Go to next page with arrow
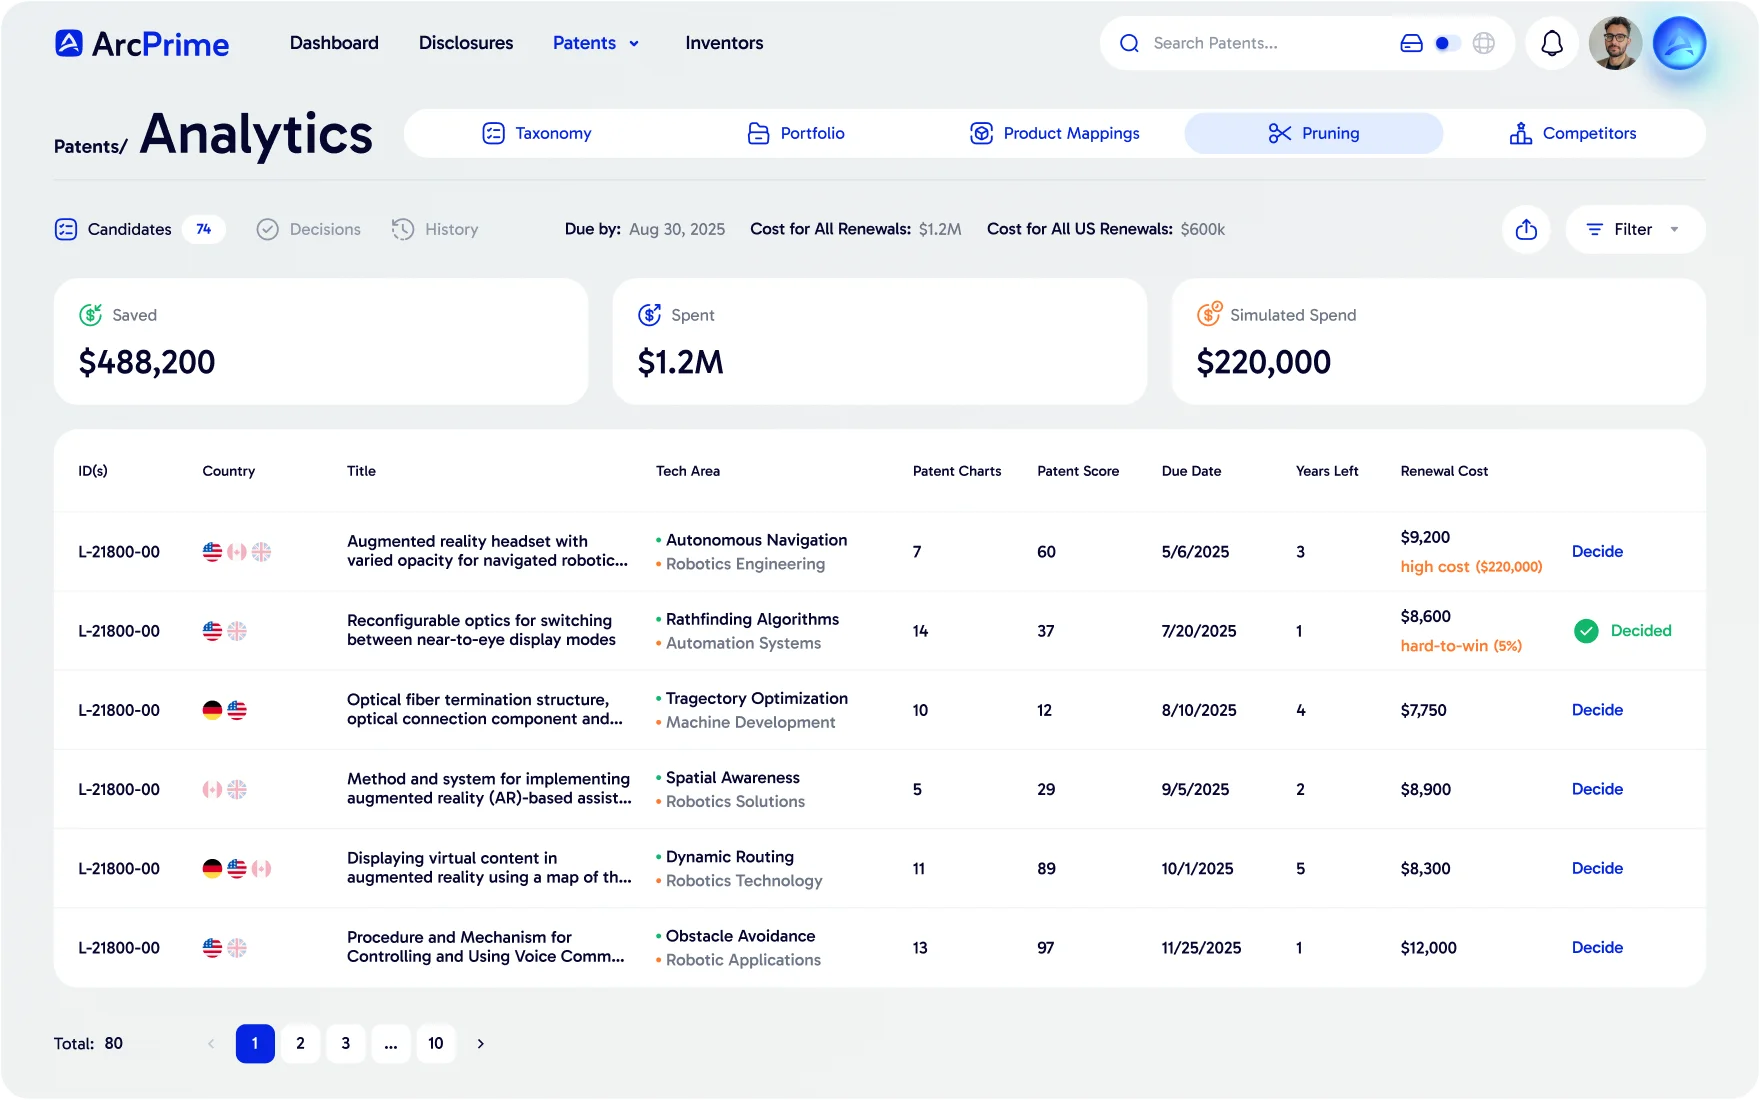1760x1100 pixels. 481,1044
